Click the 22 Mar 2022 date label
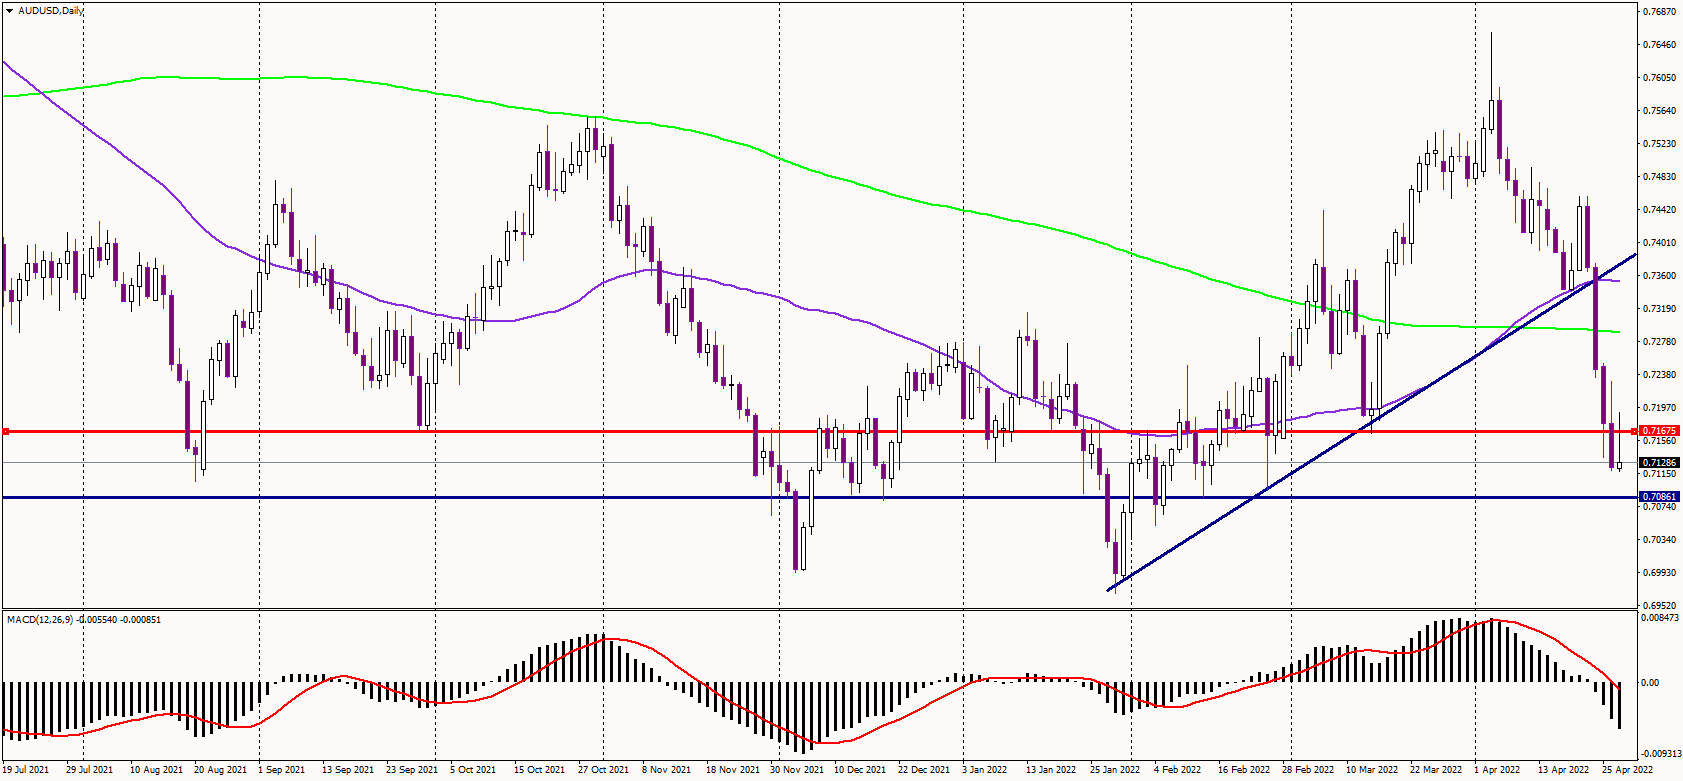Viewport: 1683px width, 781px height. coord(1436,770)
